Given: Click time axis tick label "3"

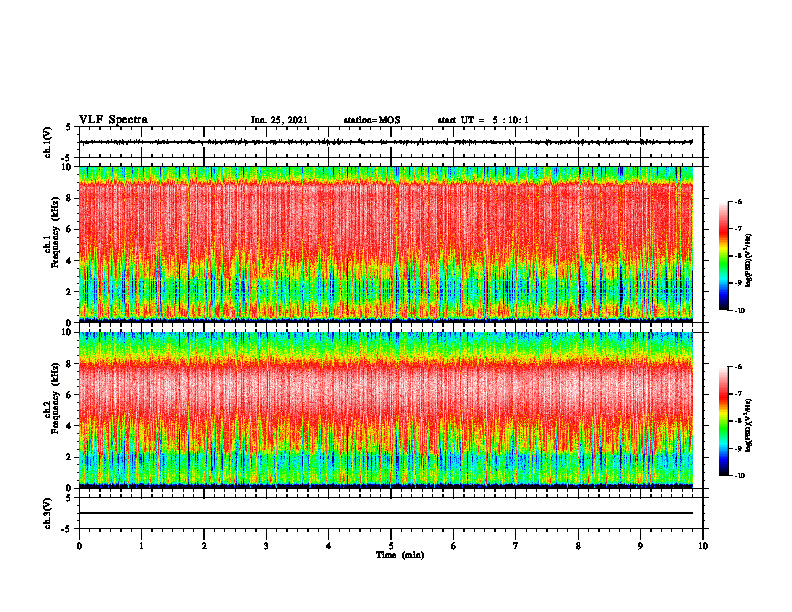Looking at the screenshot, I should tap(266, 546).
